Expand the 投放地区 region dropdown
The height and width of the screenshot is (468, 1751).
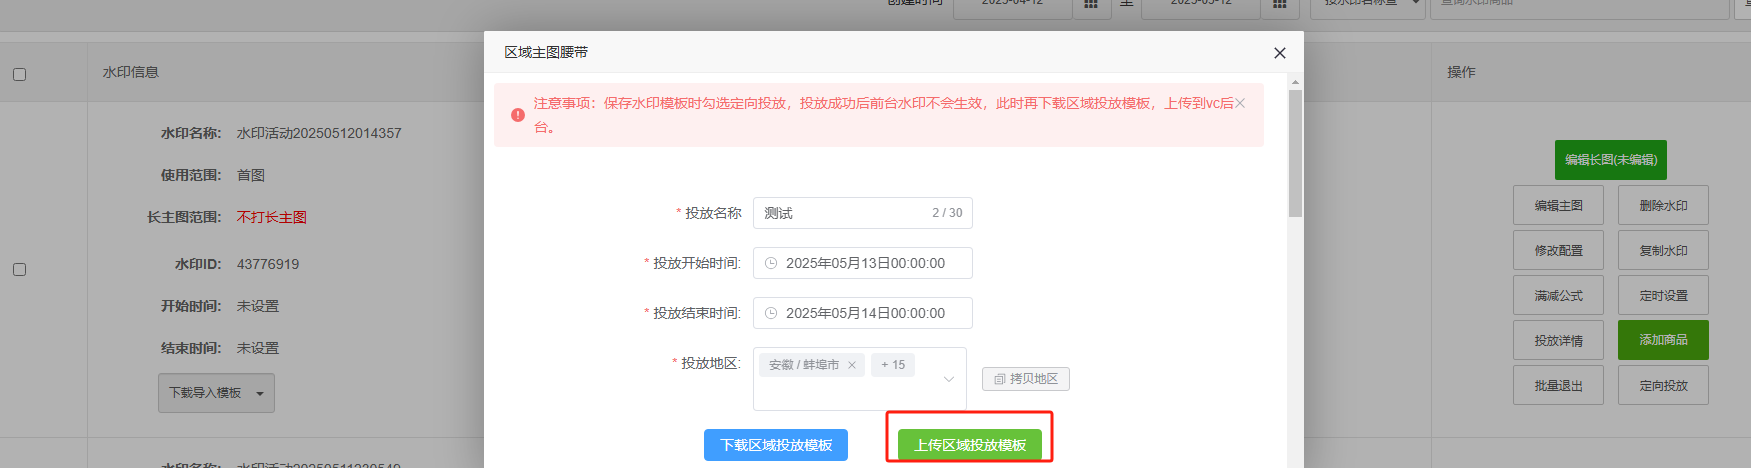click(949, 379)
